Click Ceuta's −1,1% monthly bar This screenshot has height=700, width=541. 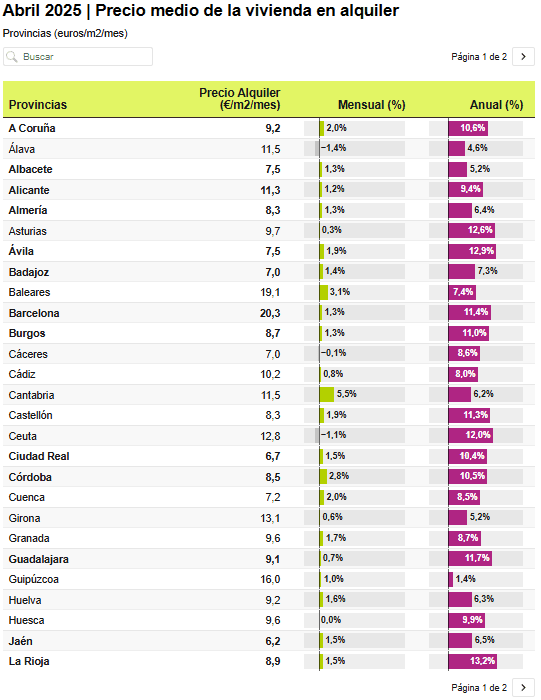(x=317, y=436)
